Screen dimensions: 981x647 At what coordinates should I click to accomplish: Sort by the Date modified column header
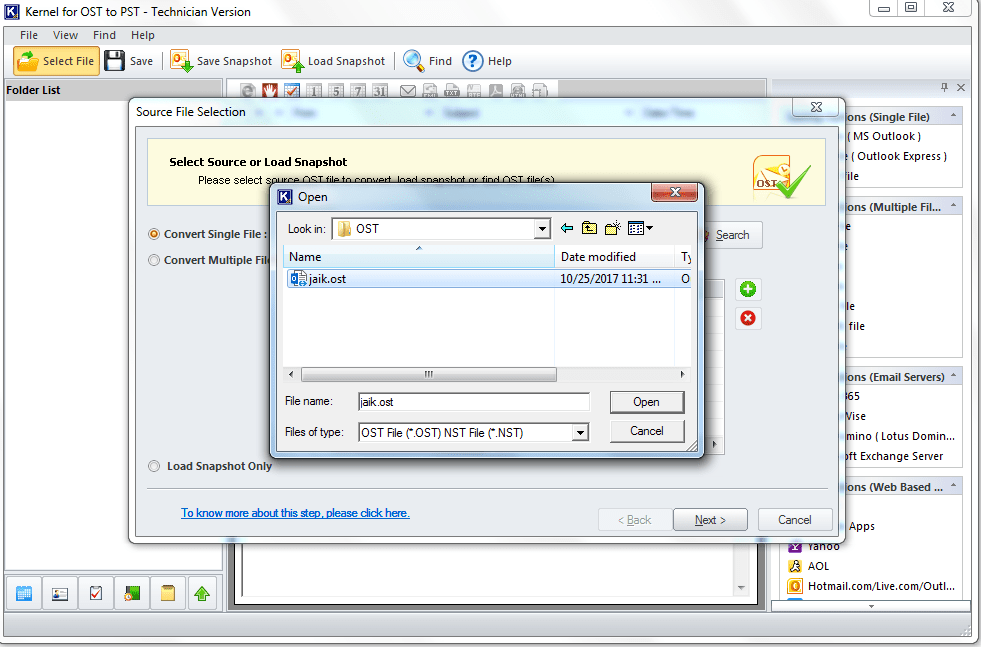[614, 257]
